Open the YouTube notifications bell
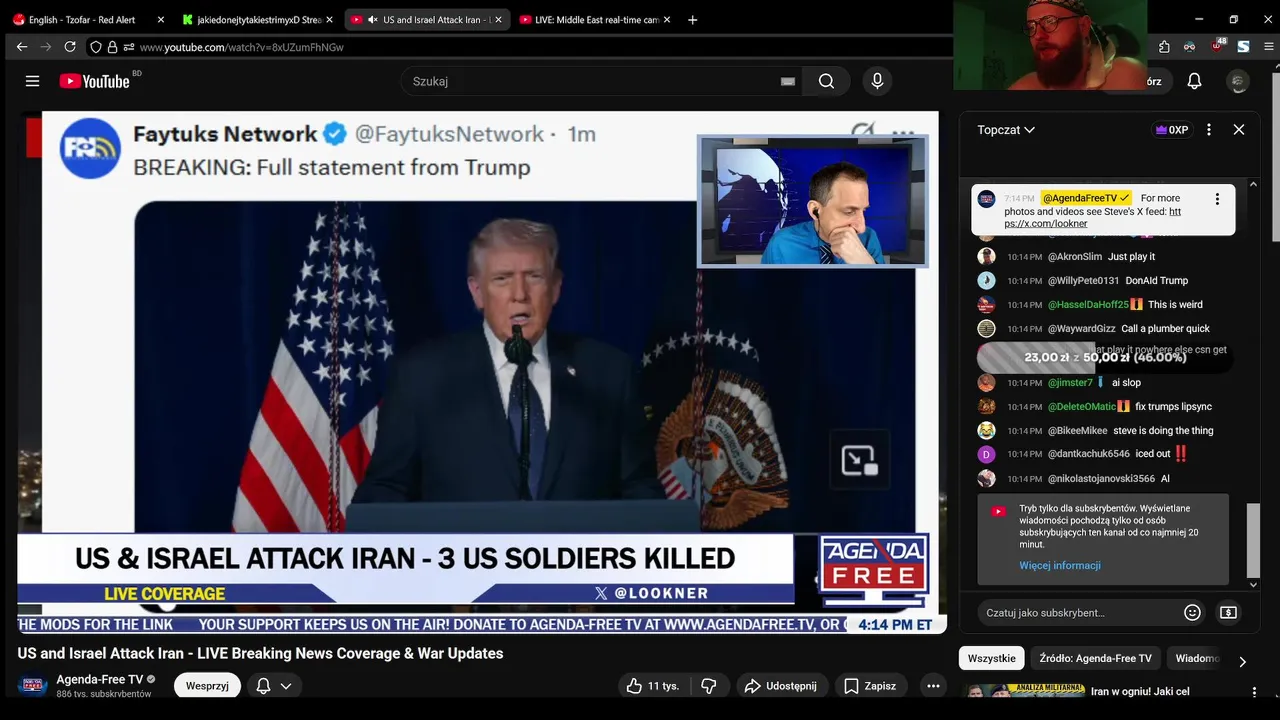The image size is (1280, 720). pyautogui.click(x=1194, y=81)
